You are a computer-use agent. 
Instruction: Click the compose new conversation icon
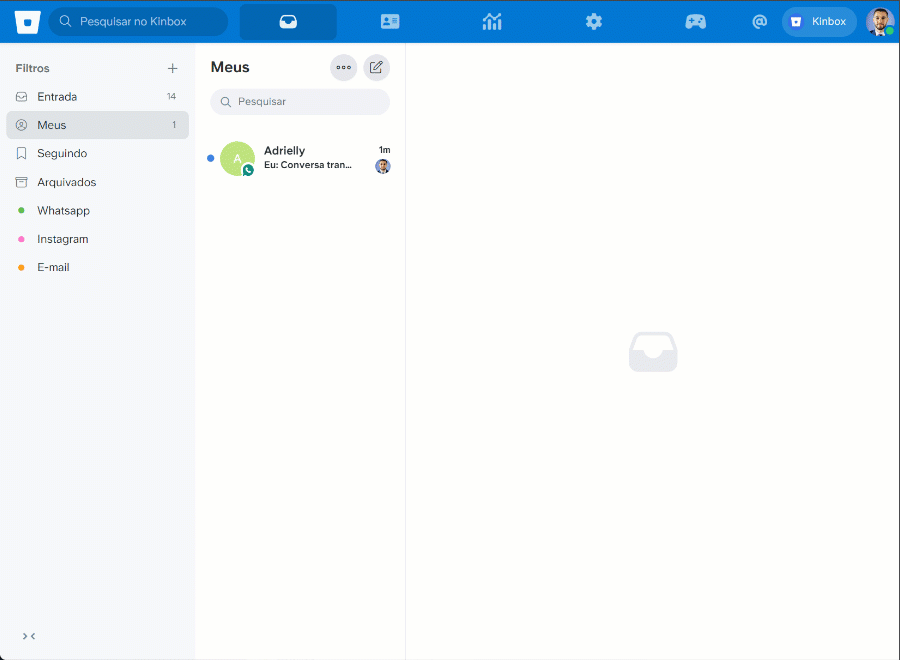(x=376, y=67)
